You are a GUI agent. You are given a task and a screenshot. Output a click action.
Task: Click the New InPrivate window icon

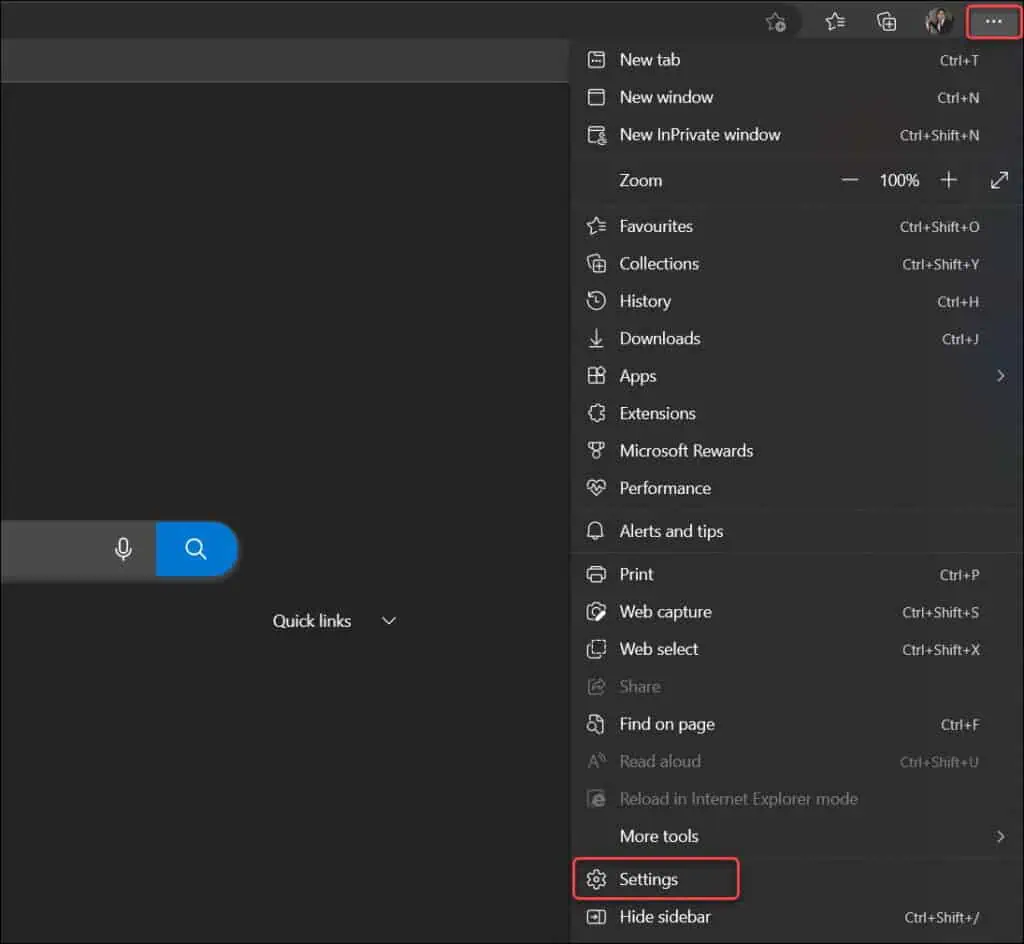596,135
